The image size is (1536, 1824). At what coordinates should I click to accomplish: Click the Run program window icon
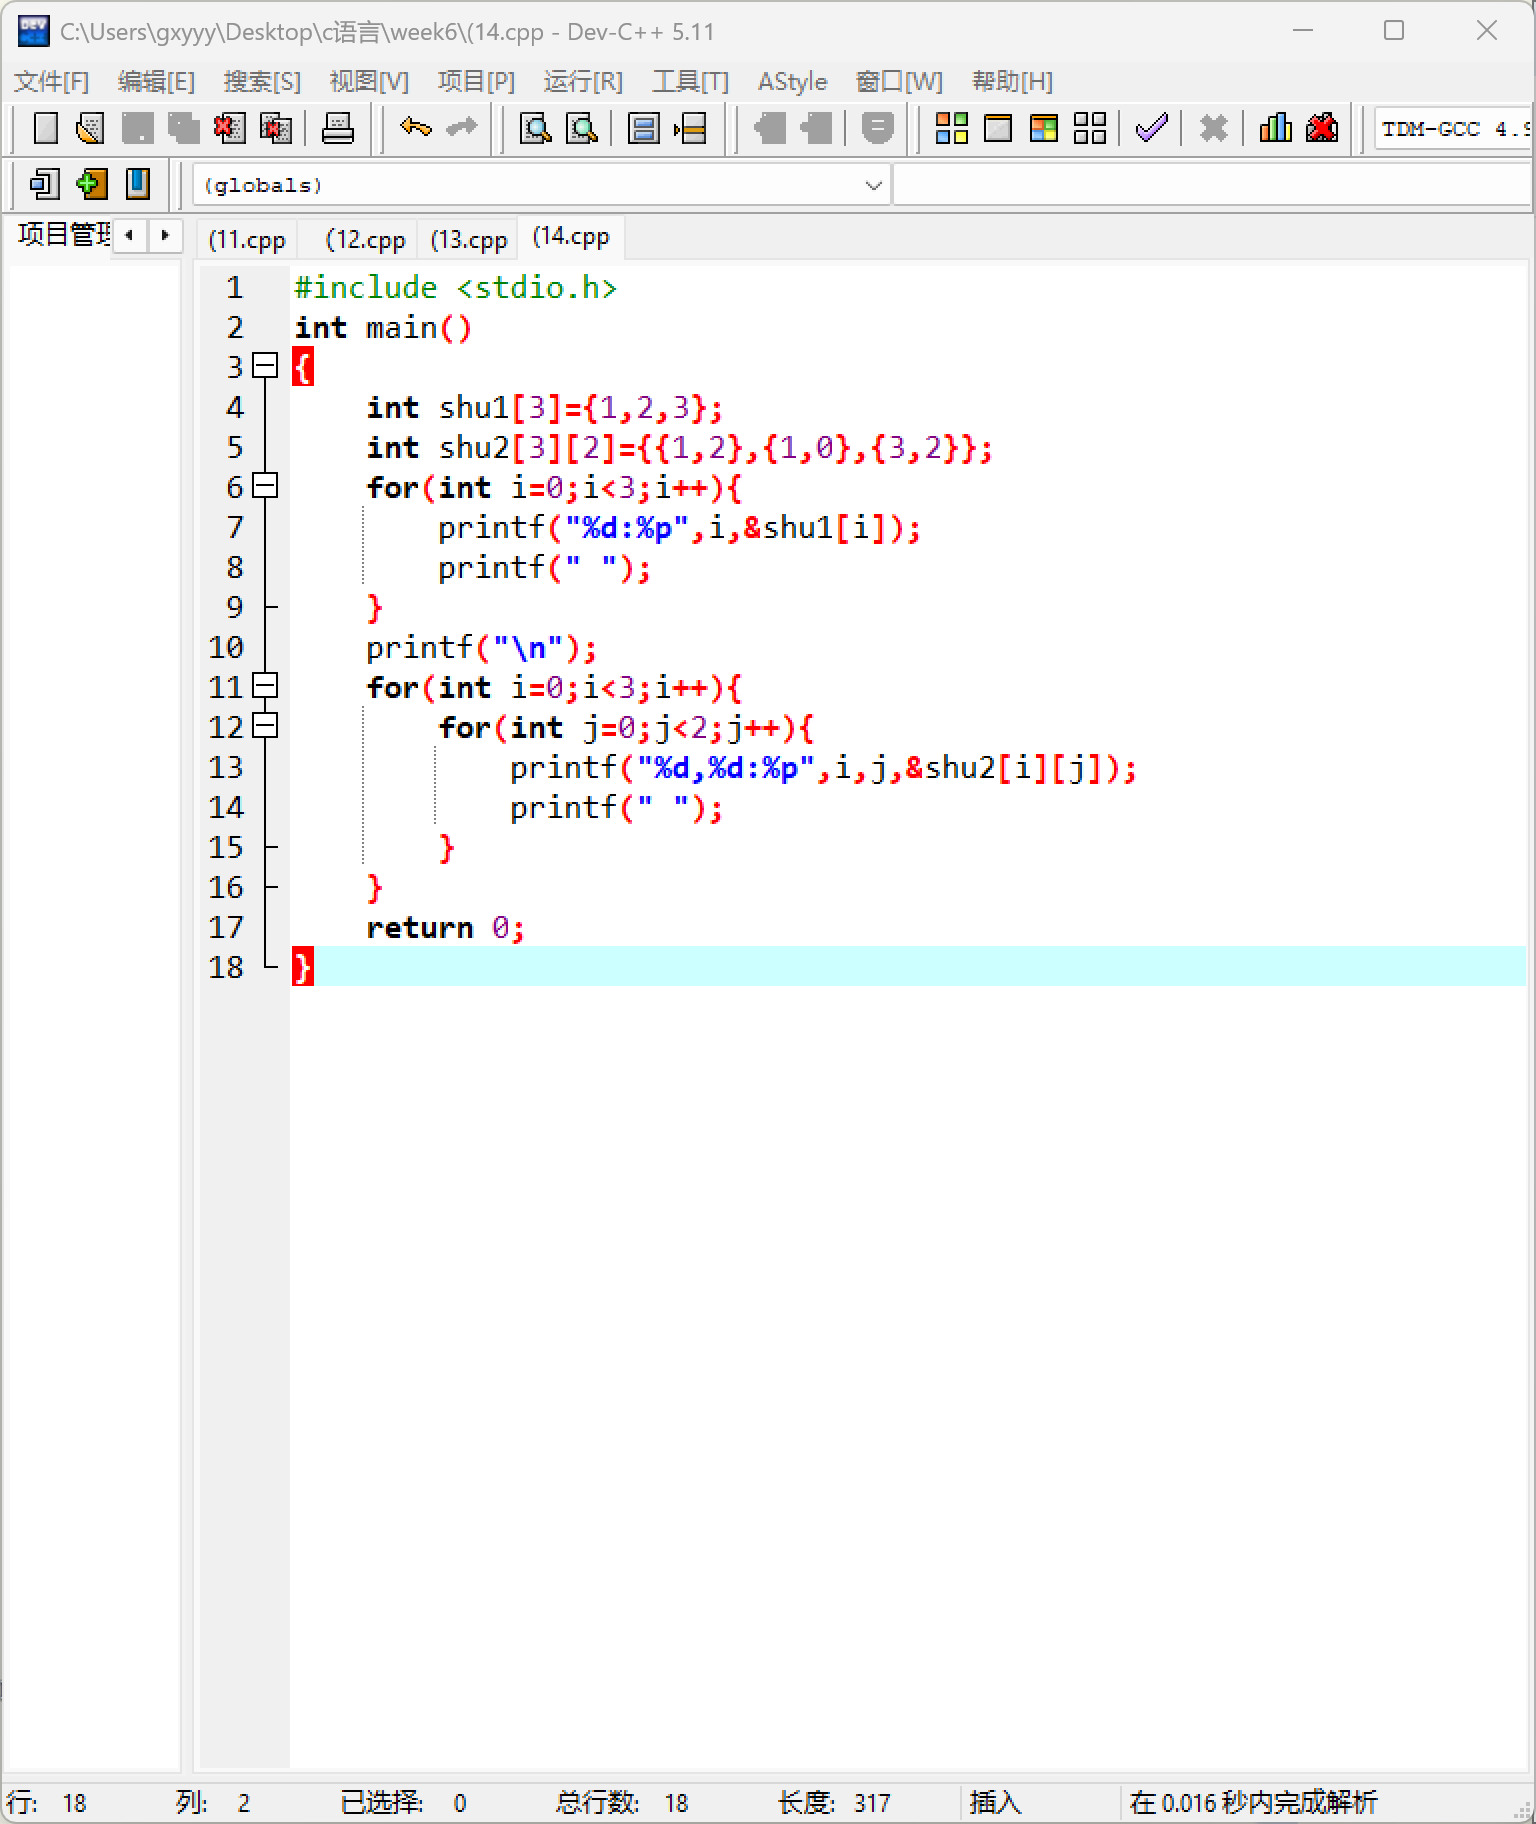pos(998,128)
